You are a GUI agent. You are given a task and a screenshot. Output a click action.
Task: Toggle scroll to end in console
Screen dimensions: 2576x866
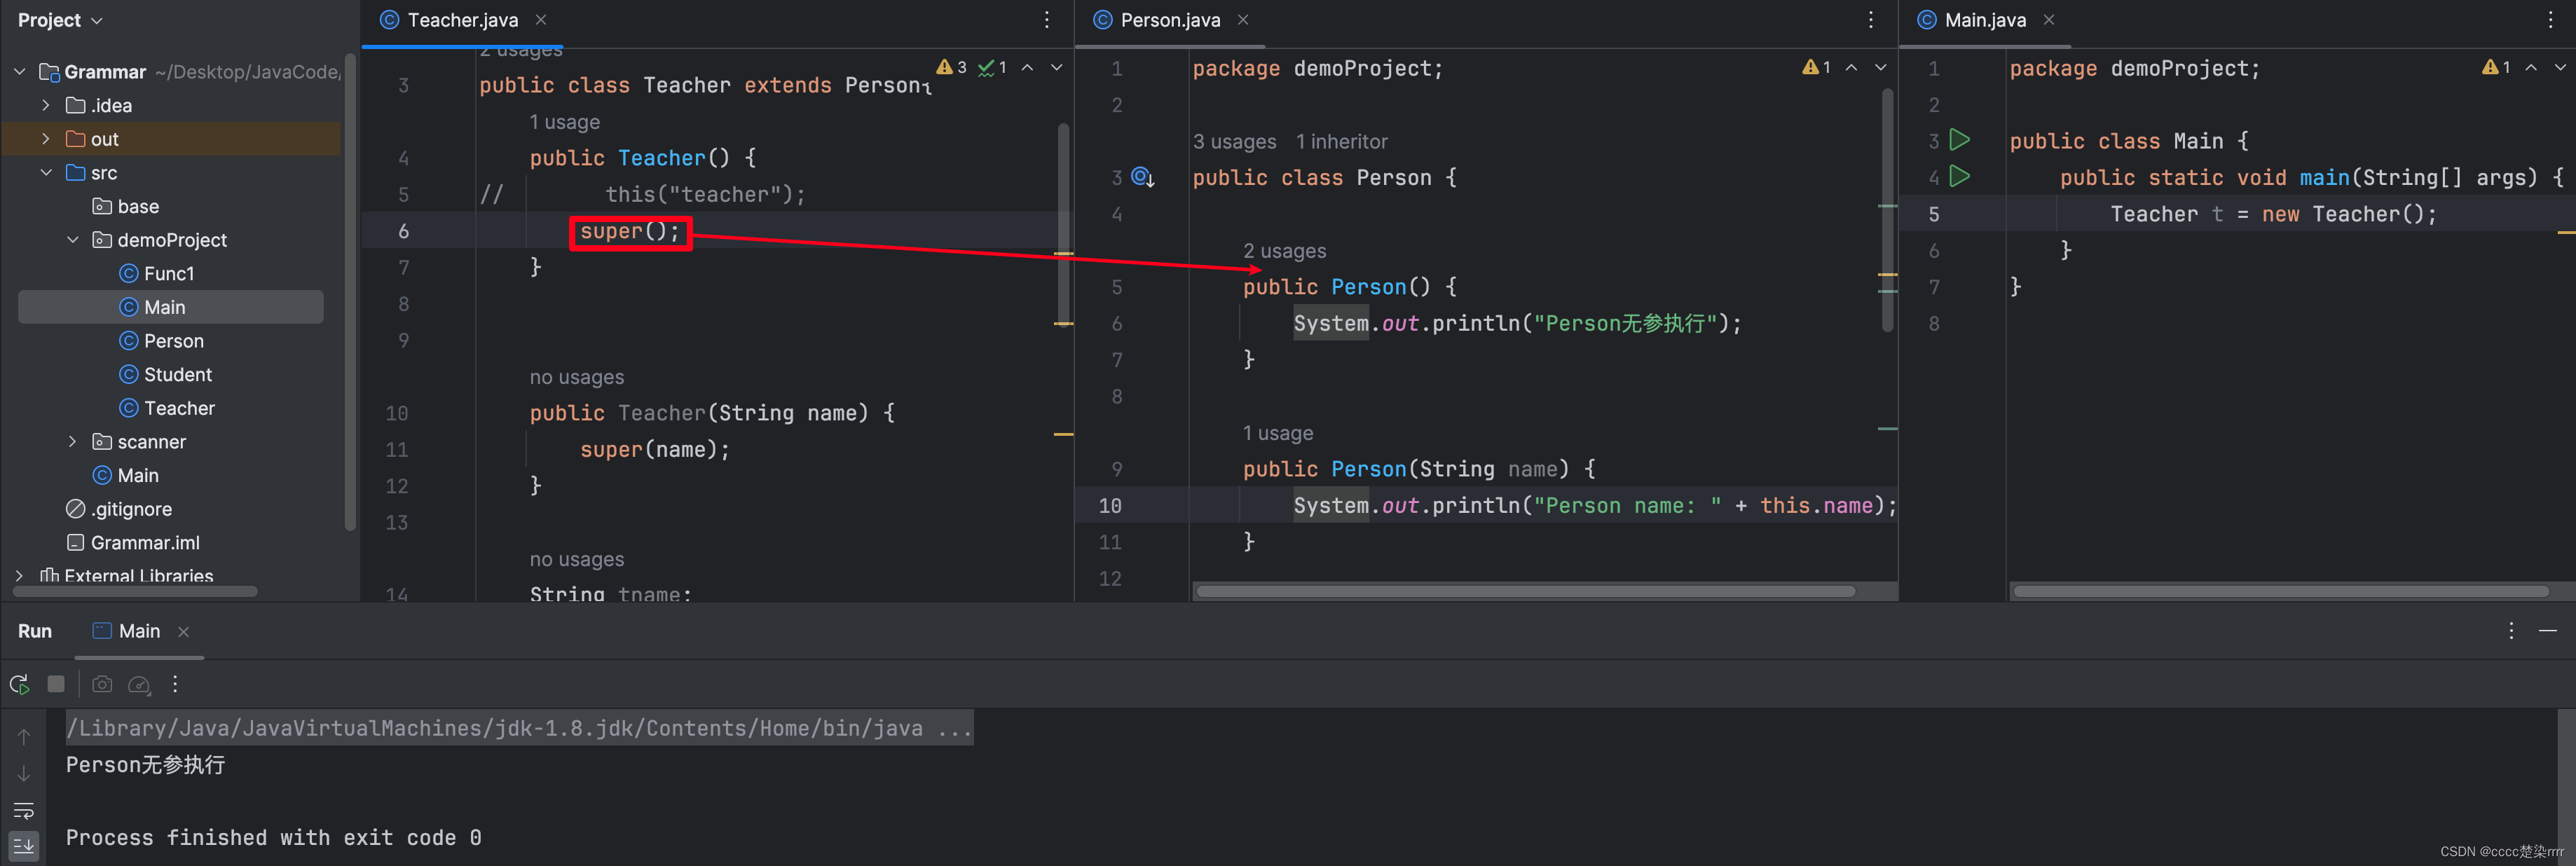pos(24,846)
